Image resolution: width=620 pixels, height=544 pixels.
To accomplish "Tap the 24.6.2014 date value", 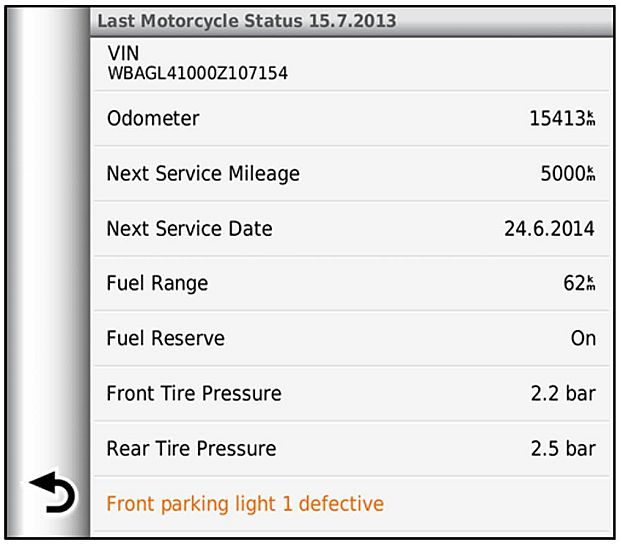I will tap(549, 229).
